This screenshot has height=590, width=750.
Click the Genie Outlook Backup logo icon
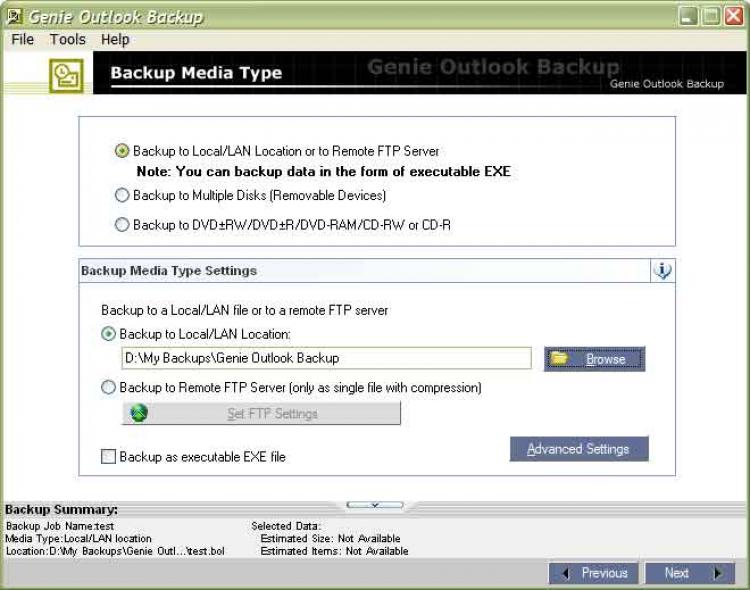point(67,75)
